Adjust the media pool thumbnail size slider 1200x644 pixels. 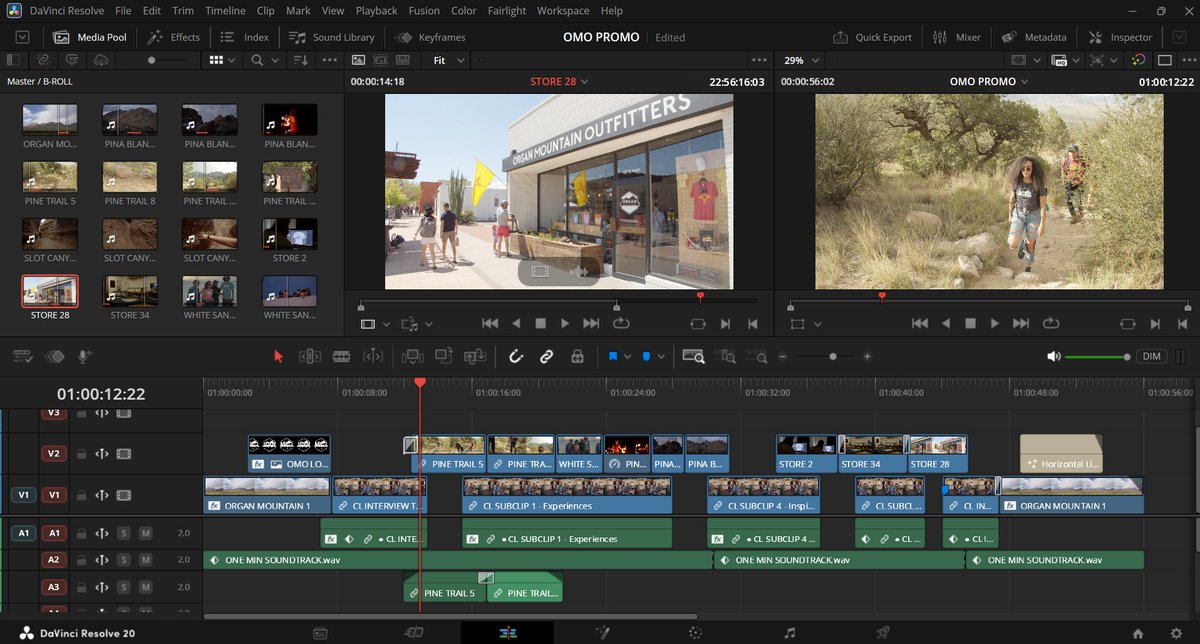(x=167, y=60)
